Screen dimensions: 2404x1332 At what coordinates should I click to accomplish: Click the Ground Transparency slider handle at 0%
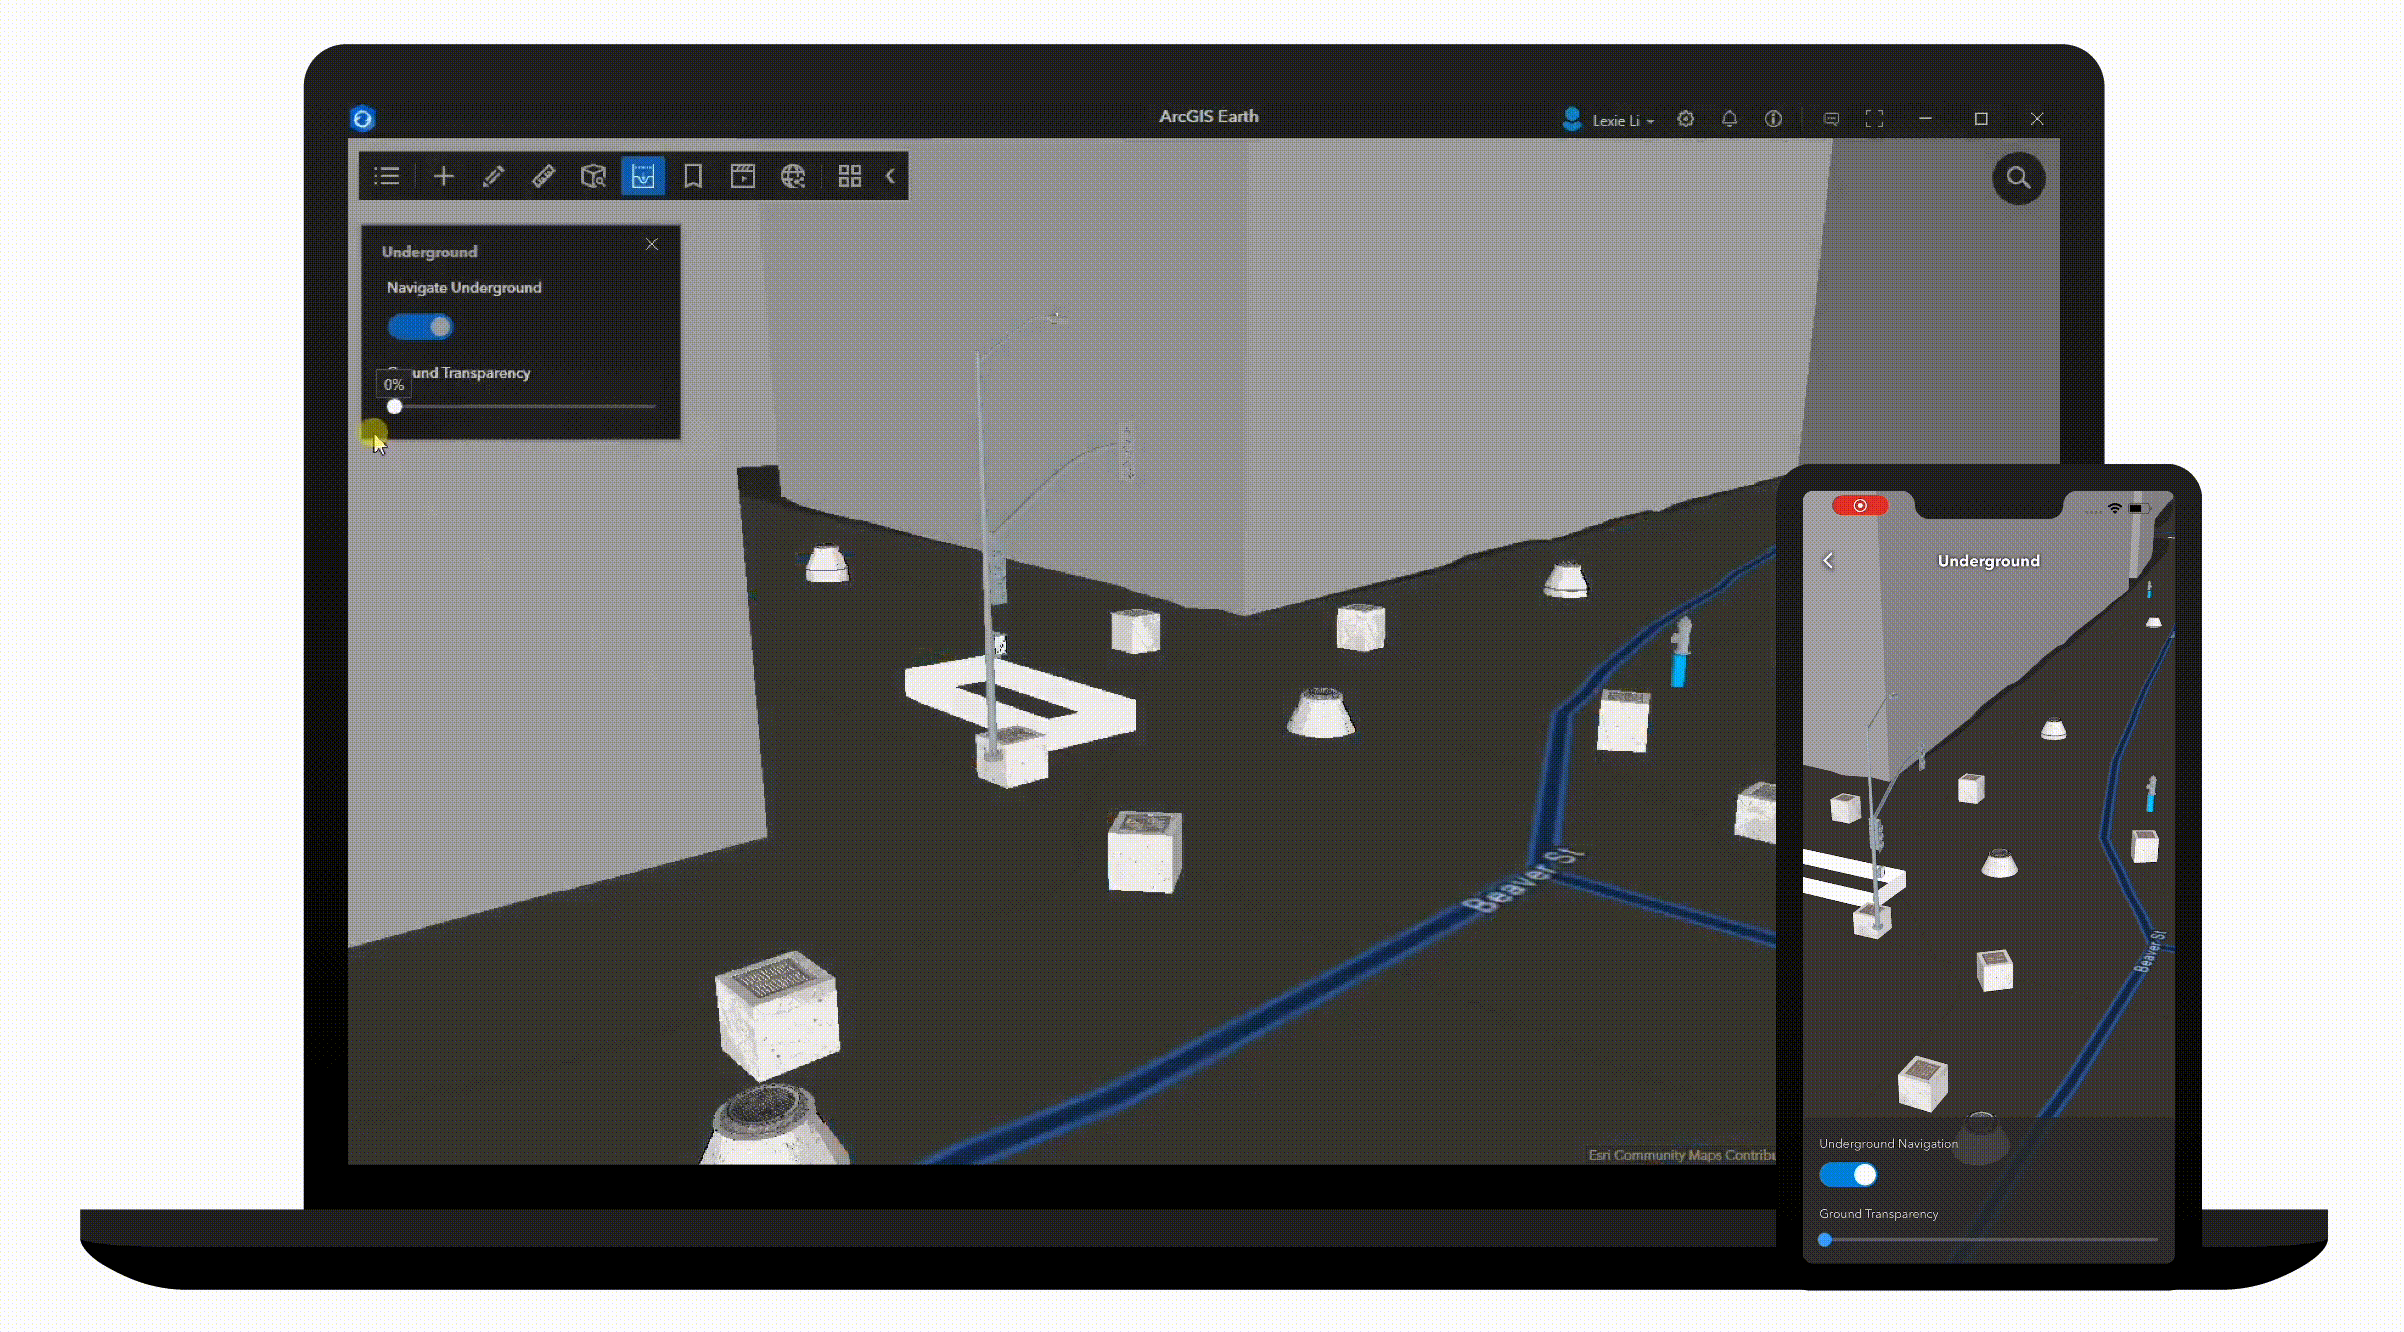point(395,407)
